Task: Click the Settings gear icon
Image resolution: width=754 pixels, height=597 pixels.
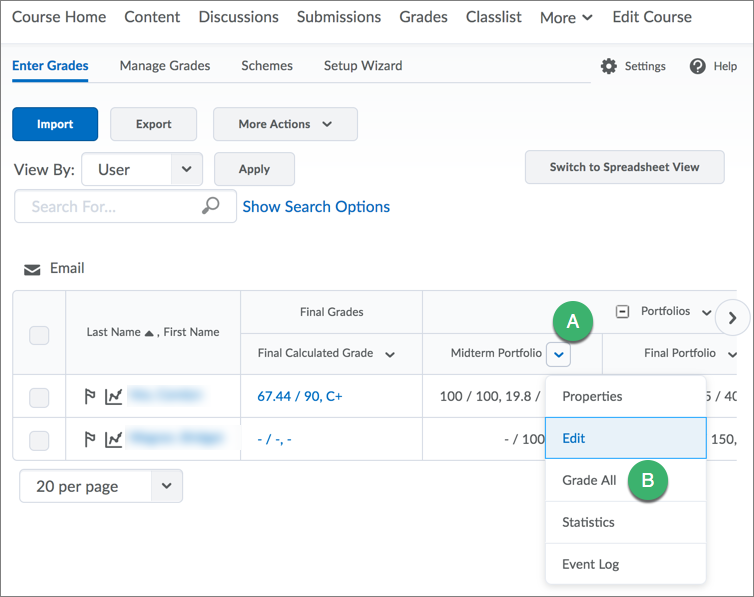Action: (609, 66)
